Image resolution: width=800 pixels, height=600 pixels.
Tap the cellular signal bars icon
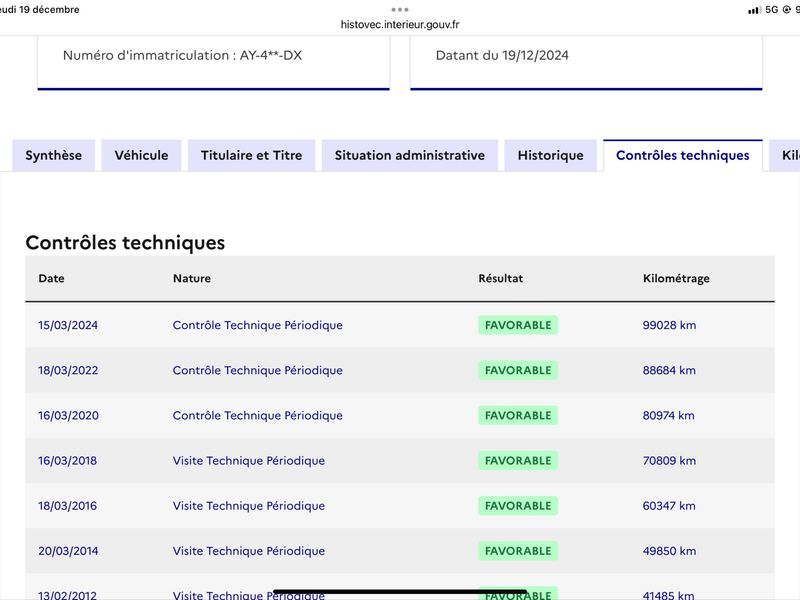click(x=754, y=10)
